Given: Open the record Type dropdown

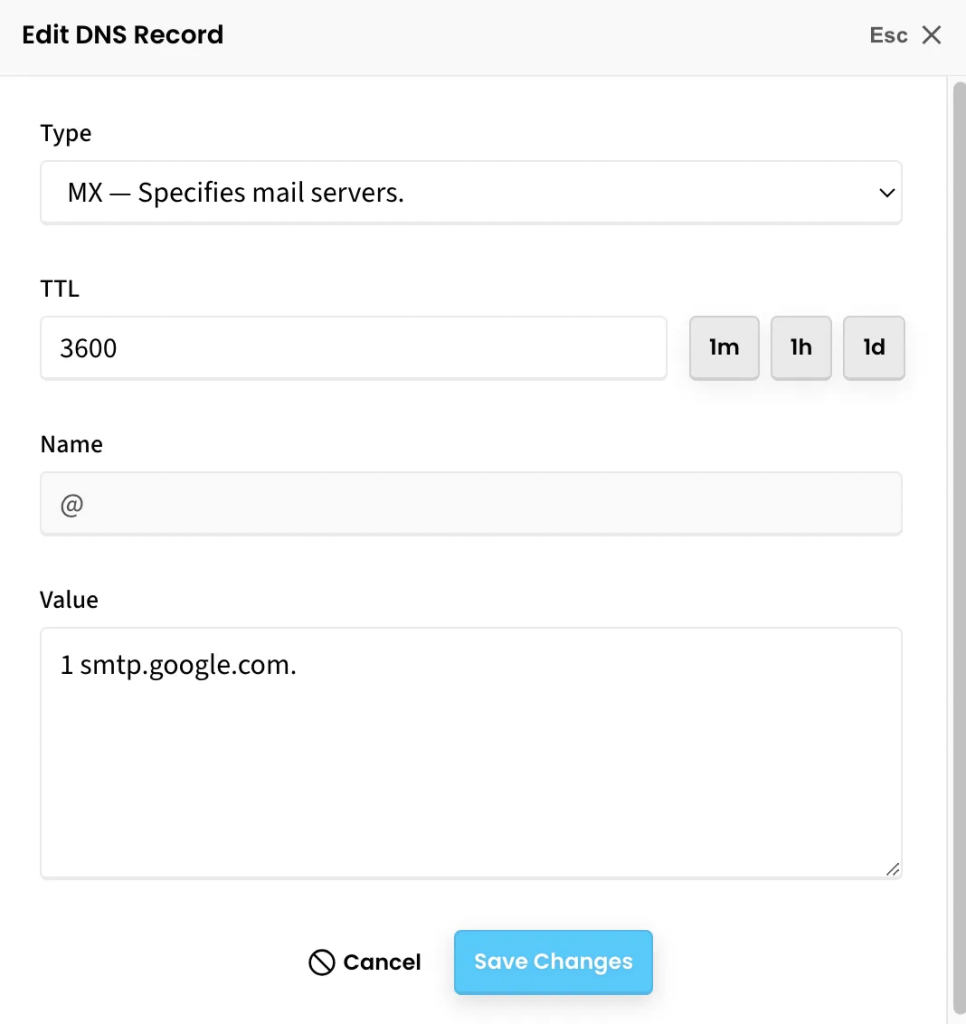Looking at the screenshot, I should click(x=470, y=193).
